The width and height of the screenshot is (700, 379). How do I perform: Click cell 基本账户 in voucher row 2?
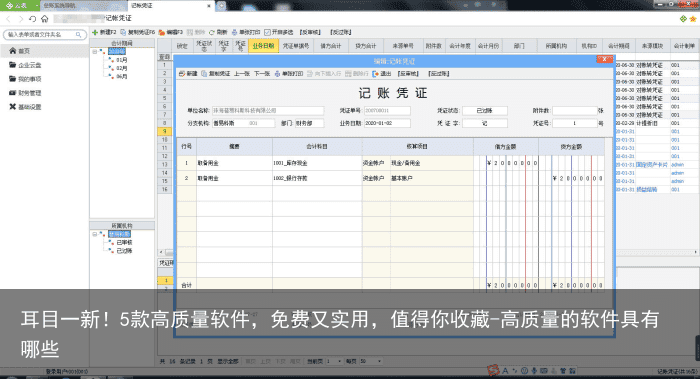[432, 178]
